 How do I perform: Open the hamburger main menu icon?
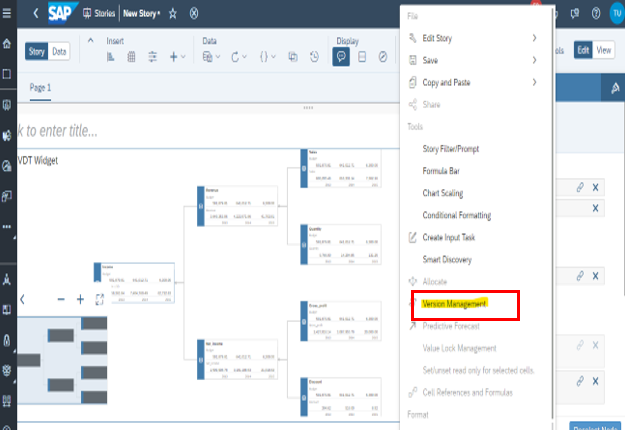click(9, 14)
